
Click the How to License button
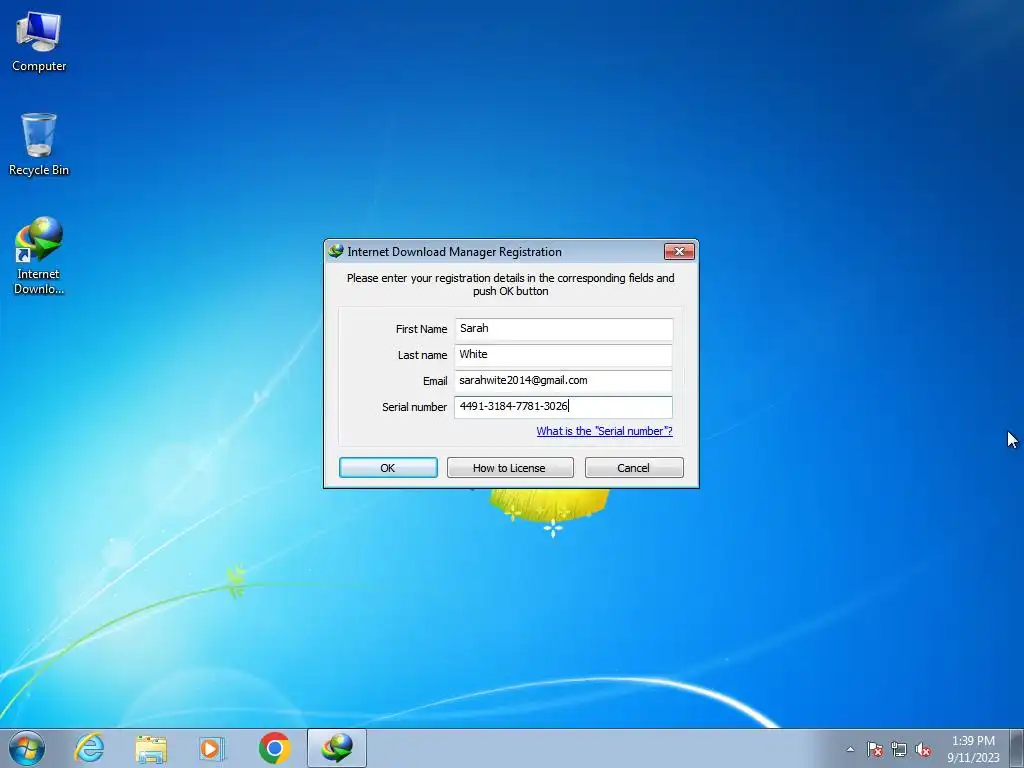click(x=510, y=468)
